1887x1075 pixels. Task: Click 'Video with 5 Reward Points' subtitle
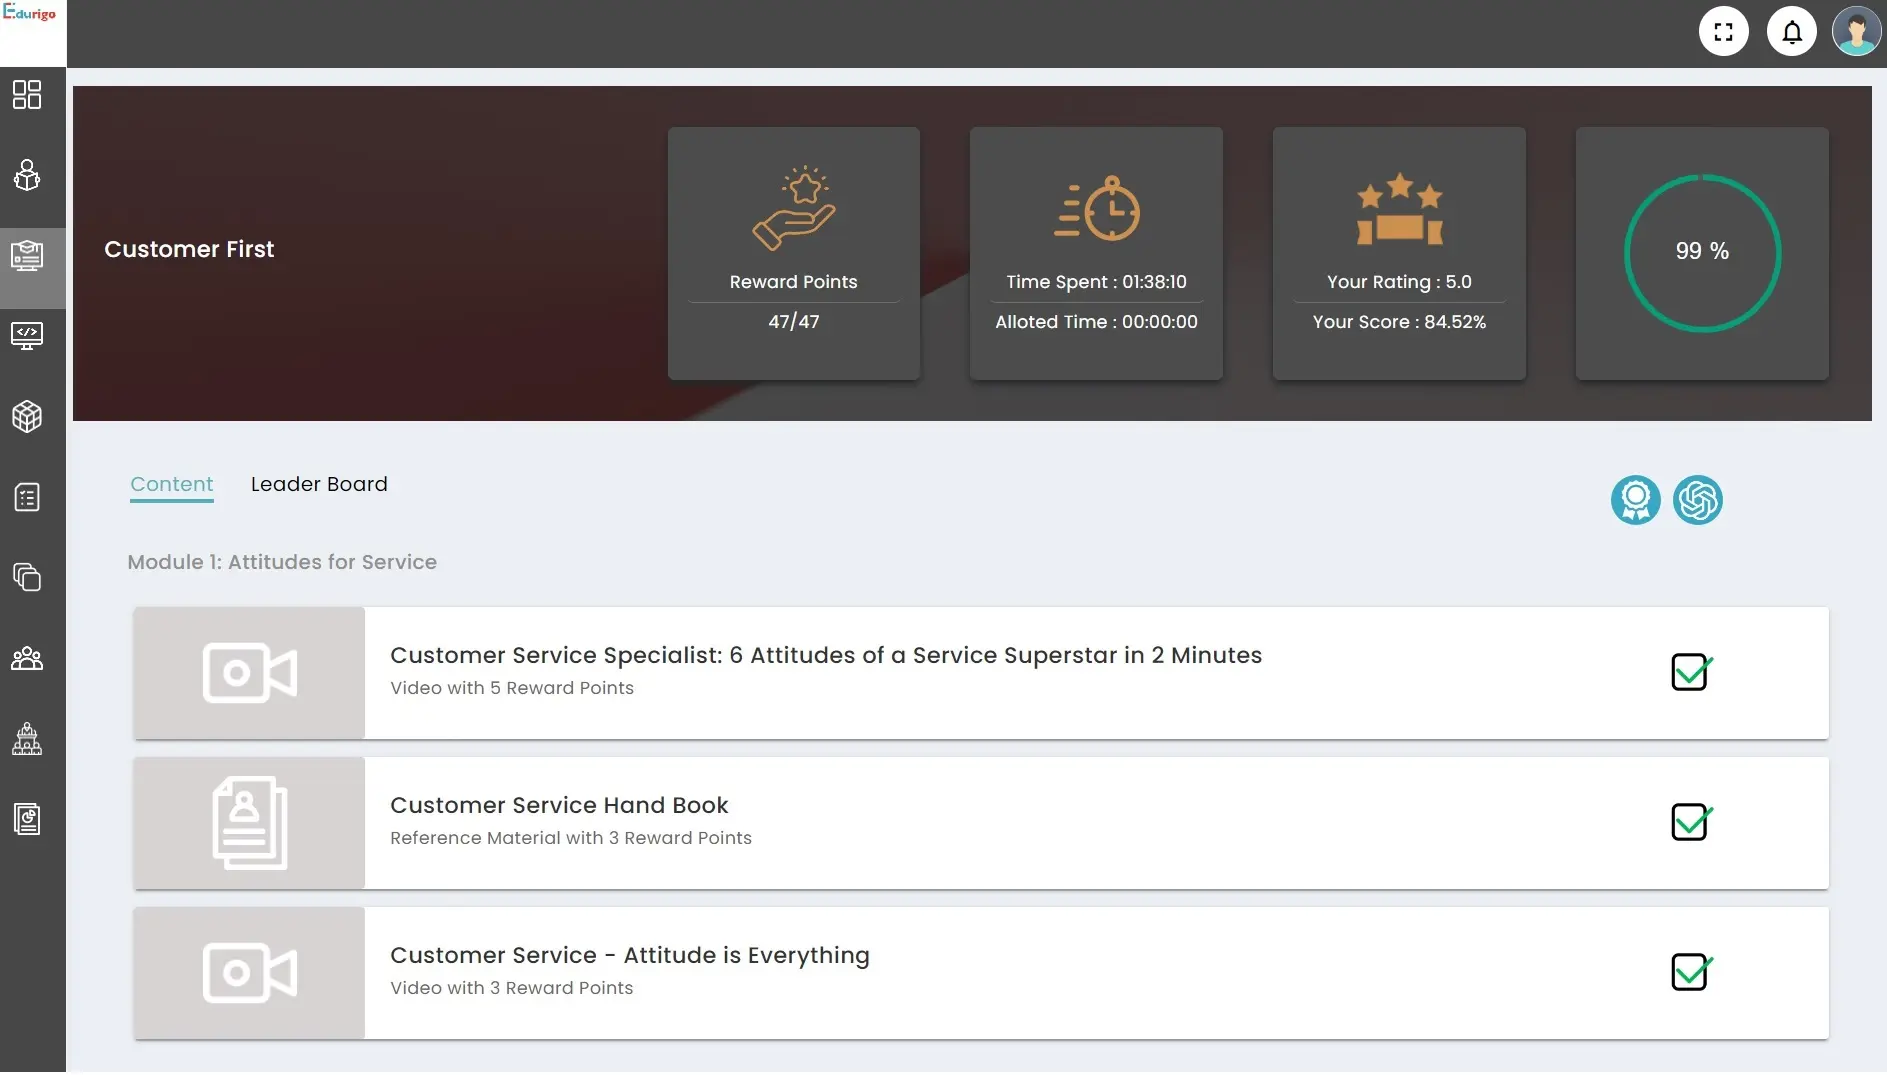512,688
